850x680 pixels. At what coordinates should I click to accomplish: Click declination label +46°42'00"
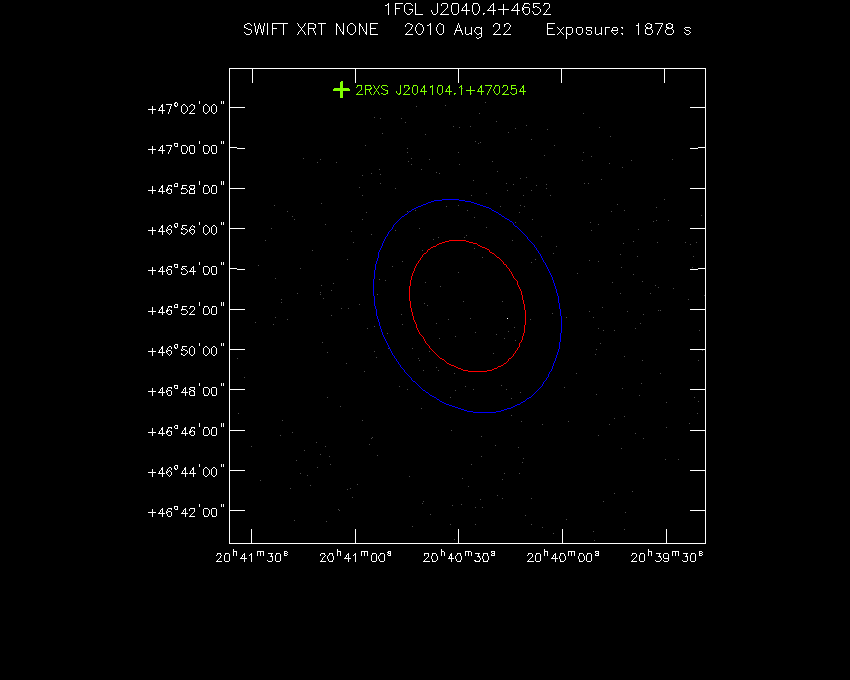click(x=185, y=512)
